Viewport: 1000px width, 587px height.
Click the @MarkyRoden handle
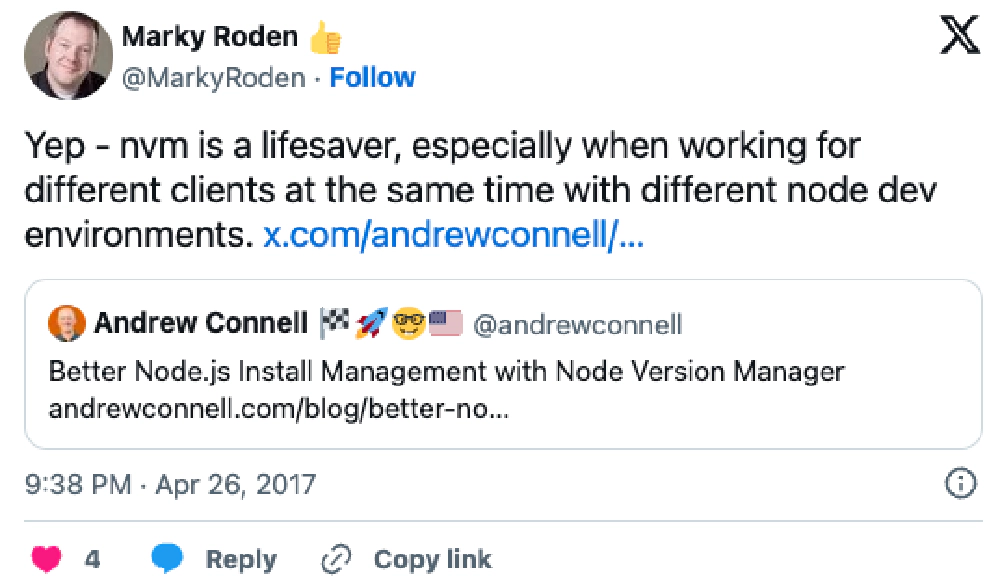pyautogui.click(x=215, y=77)
